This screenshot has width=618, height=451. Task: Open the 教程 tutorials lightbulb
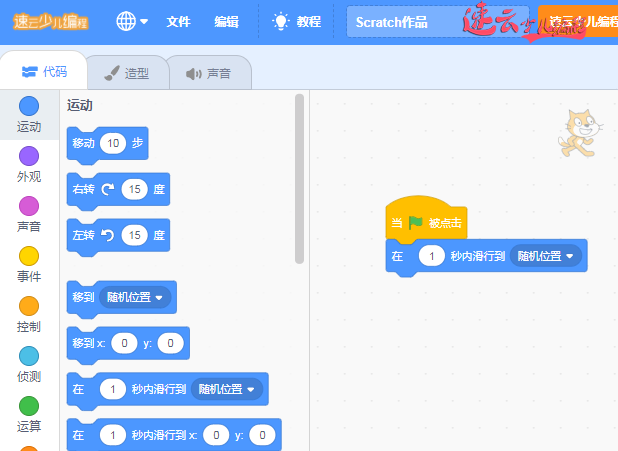pos(297,22)
